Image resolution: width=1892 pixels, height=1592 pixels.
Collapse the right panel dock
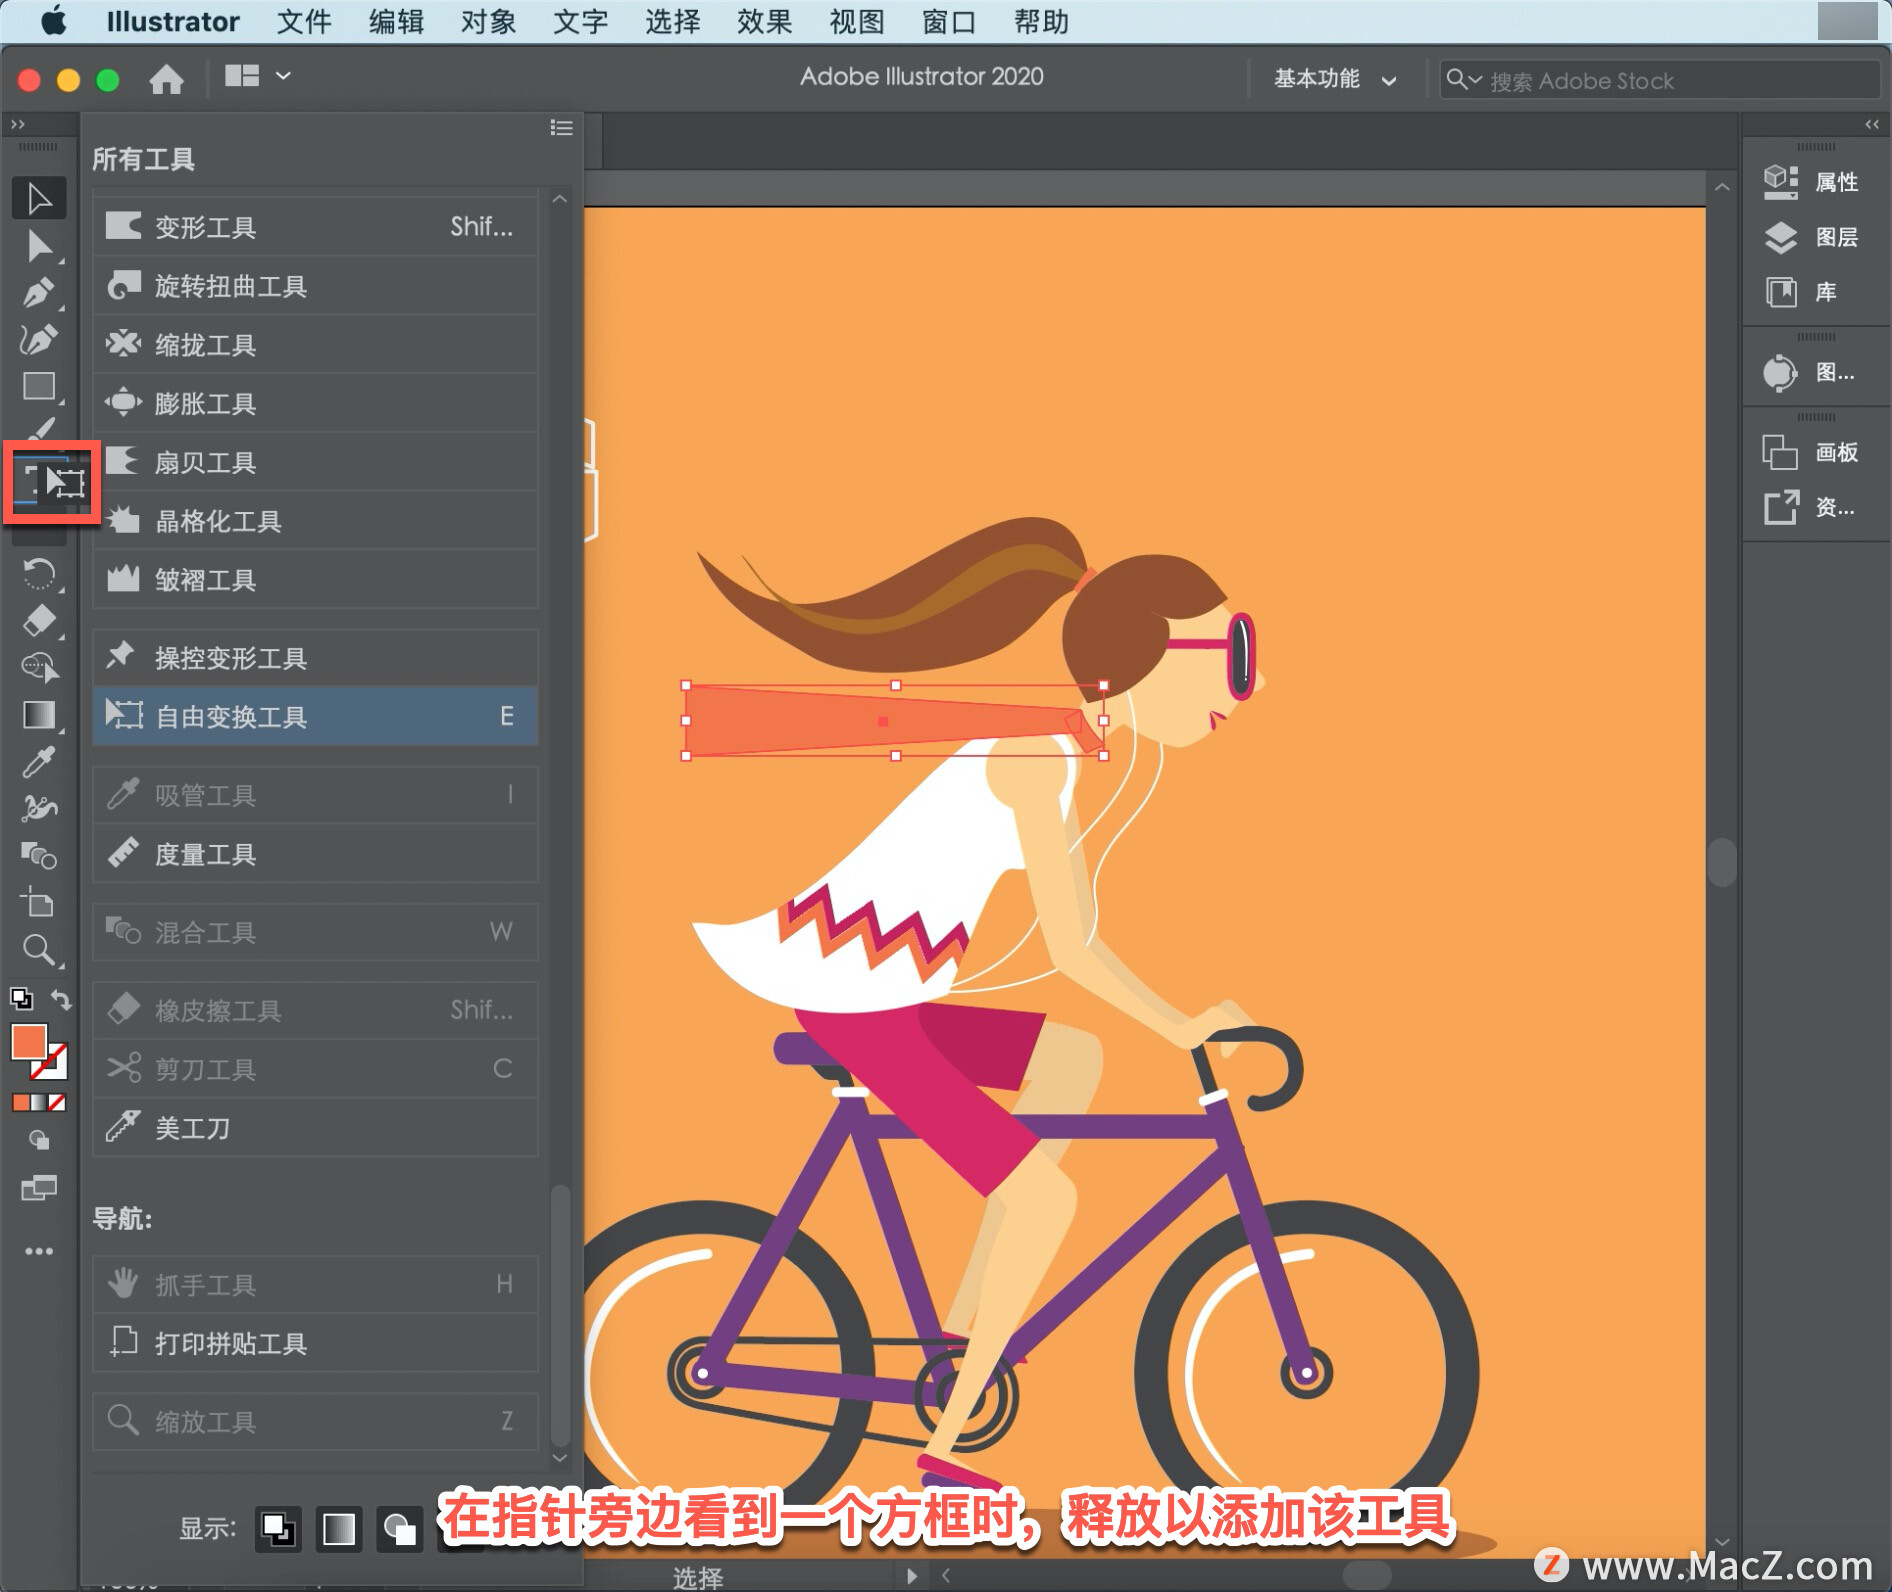pyautogui.click(x=1872, y=124)
